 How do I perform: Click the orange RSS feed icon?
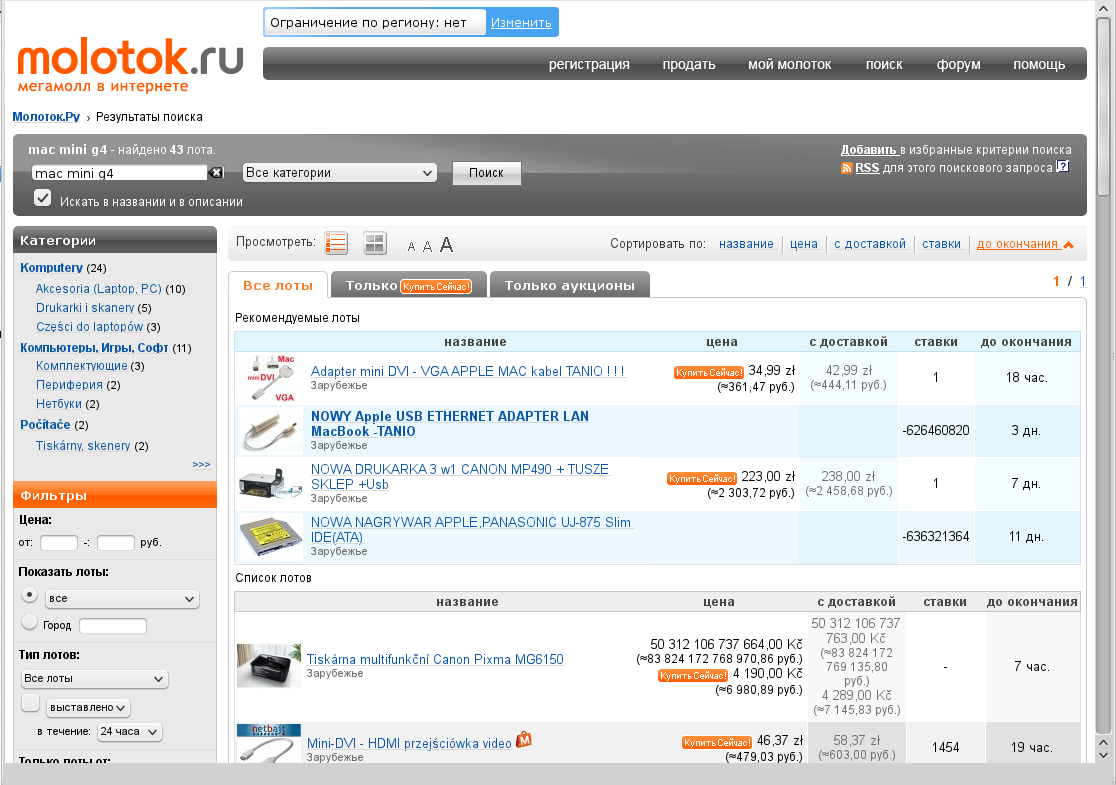click(846, 168)
